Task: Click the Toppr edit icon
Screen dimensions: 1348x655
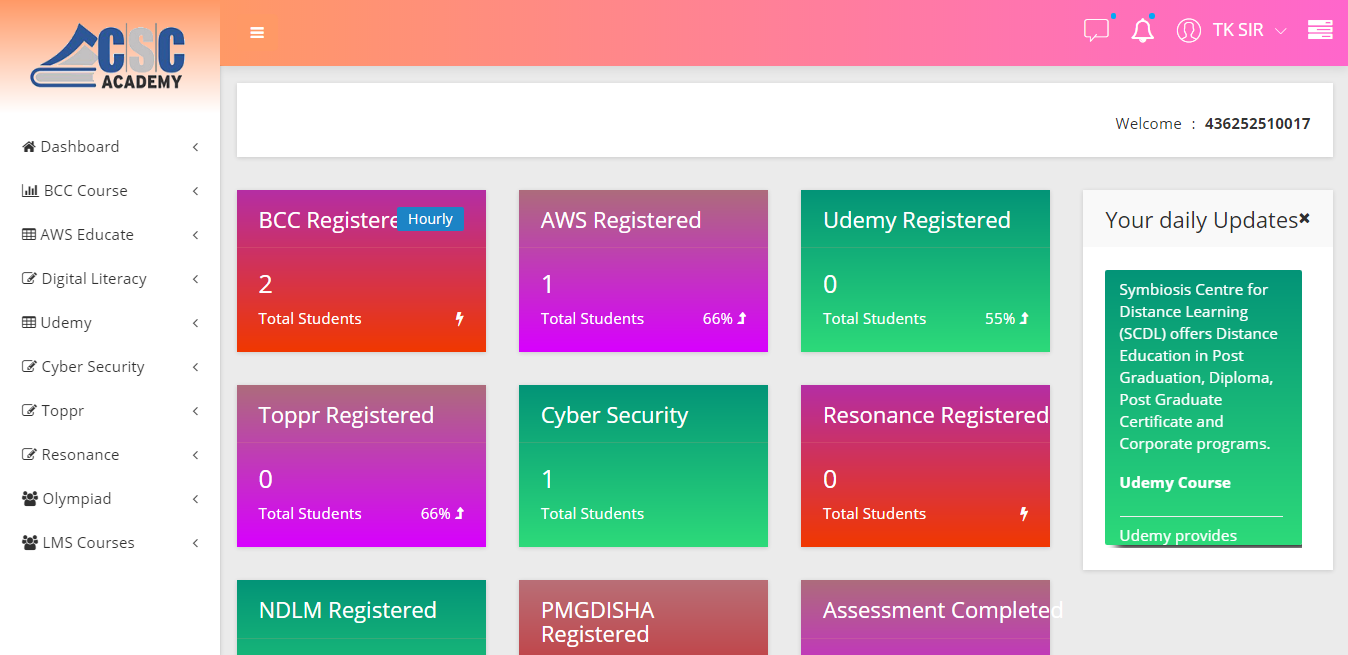Action: 29,410
